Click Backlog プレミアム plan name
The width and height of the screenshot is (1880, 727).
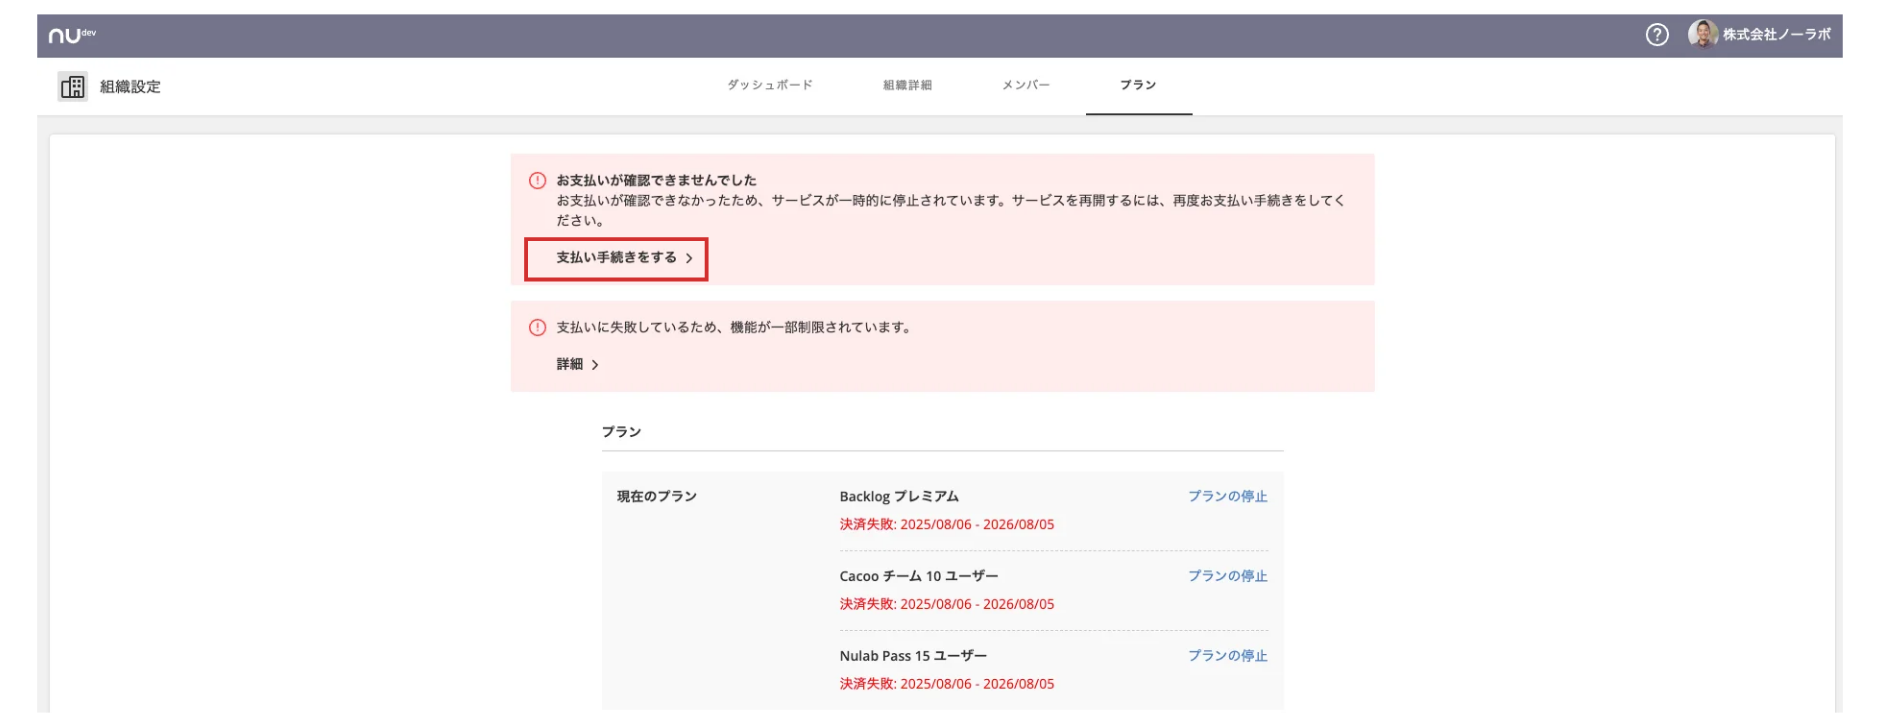pos(899,497)
